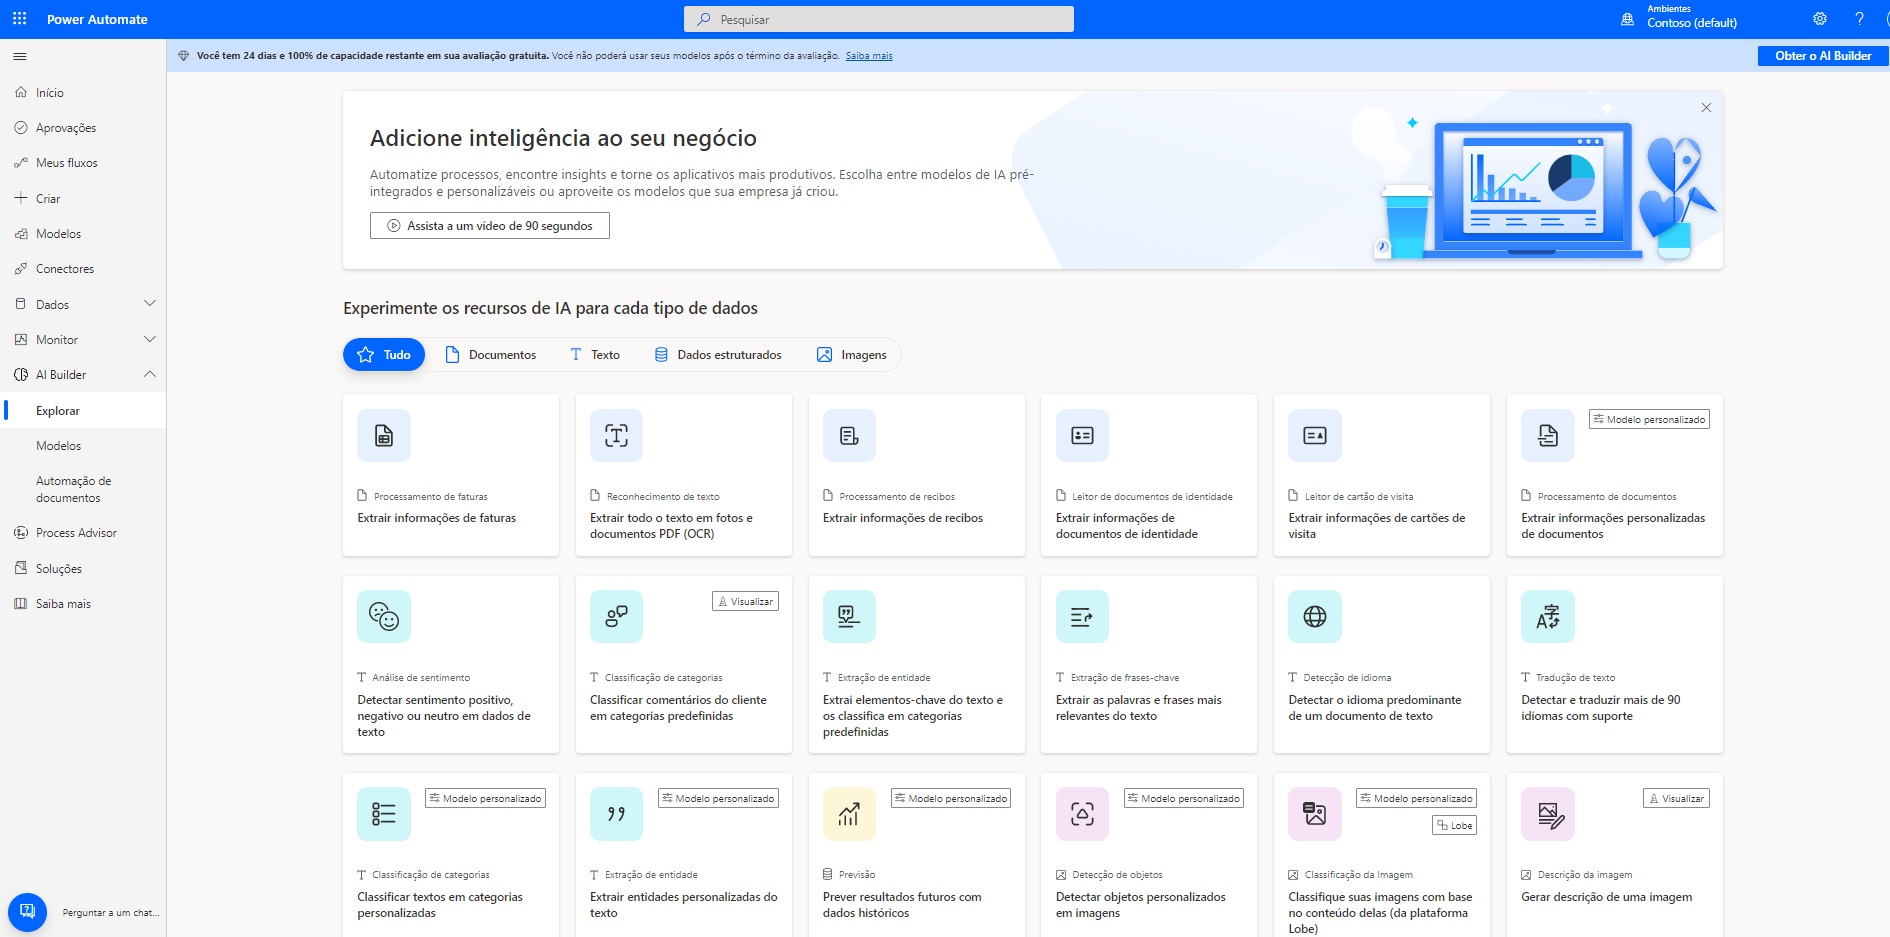Click the prediction chart icon

849,813
